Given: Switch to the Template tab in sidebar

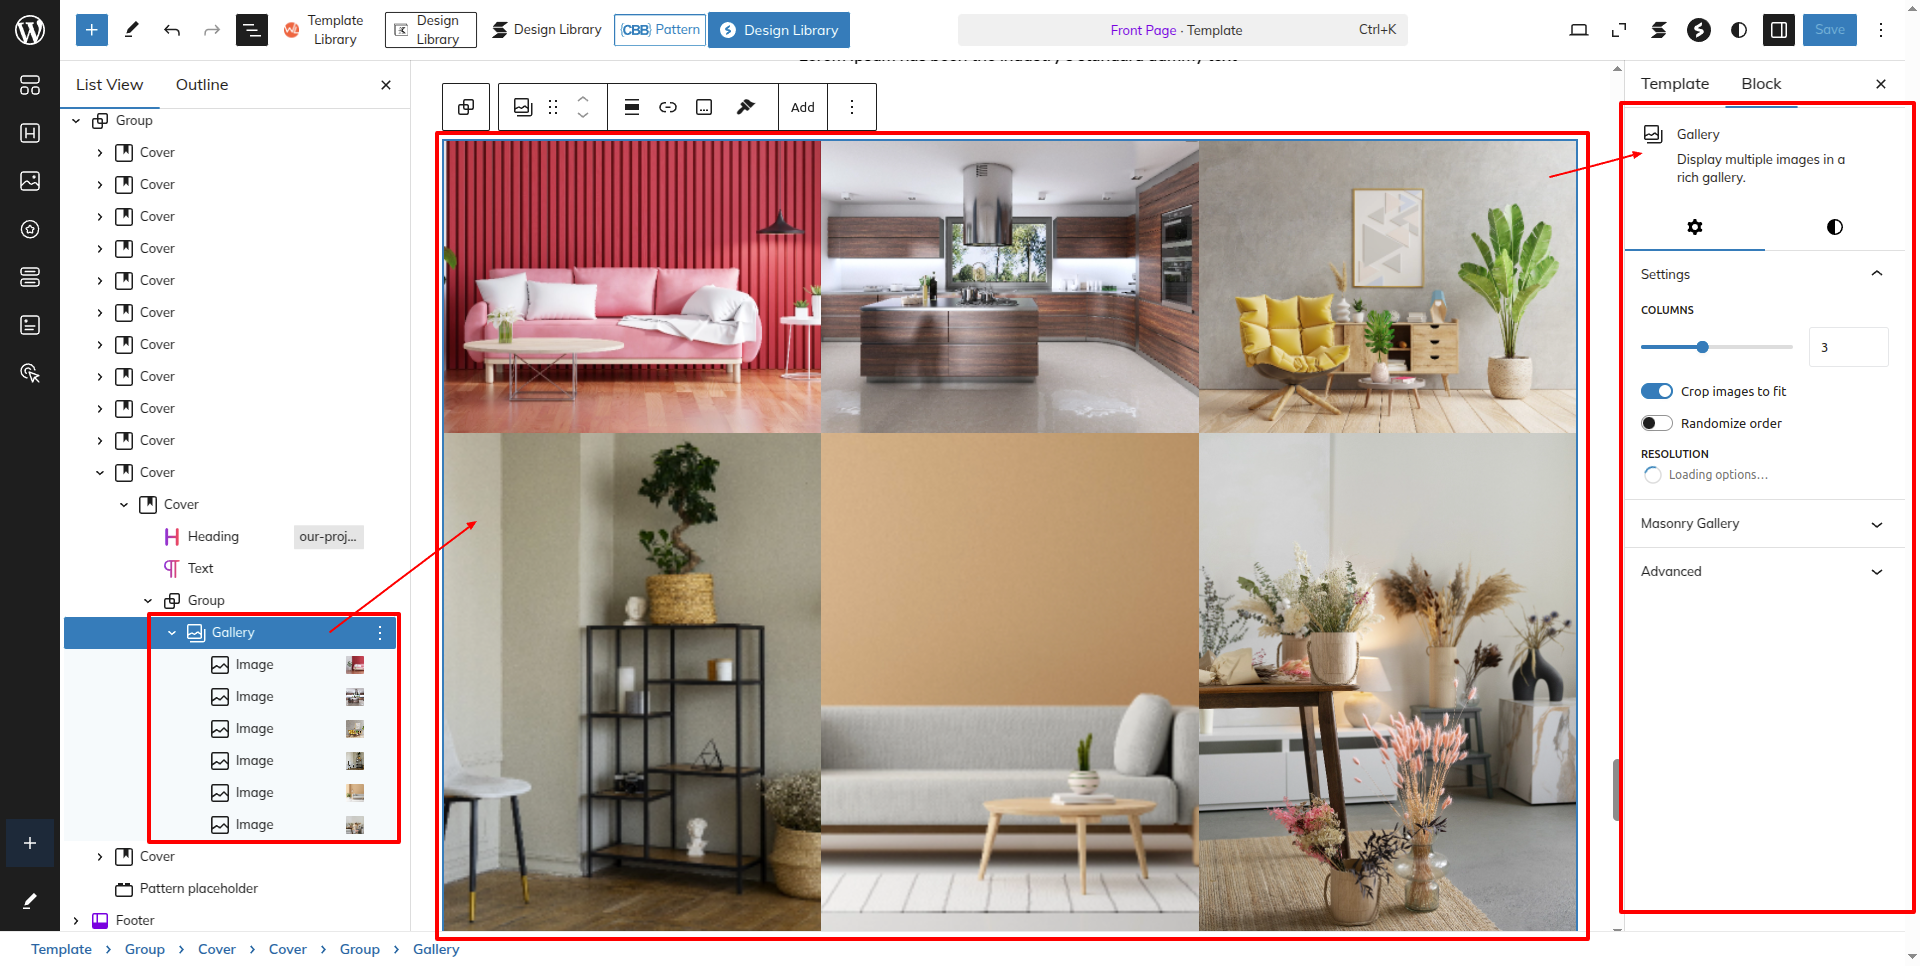Looking at the screenshot, I should coord(1674,84).
